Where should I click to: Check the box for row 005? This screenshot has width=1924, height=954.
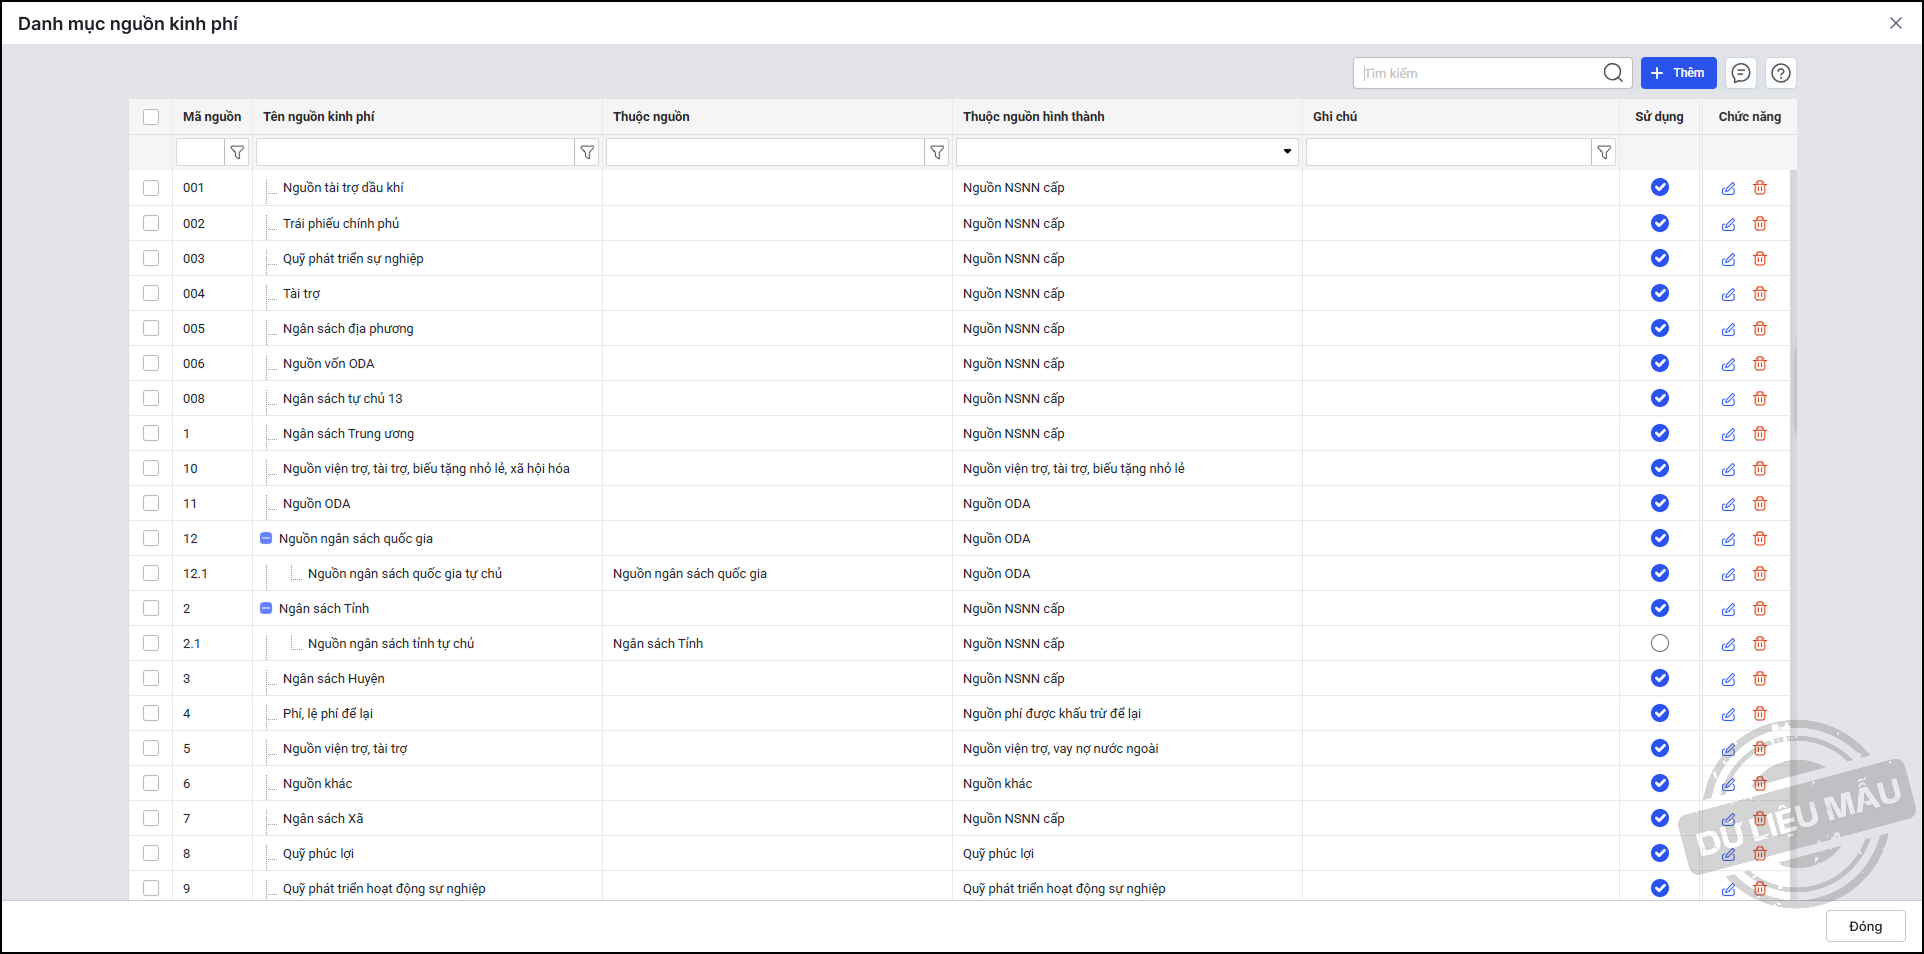[x=151, y=328]
